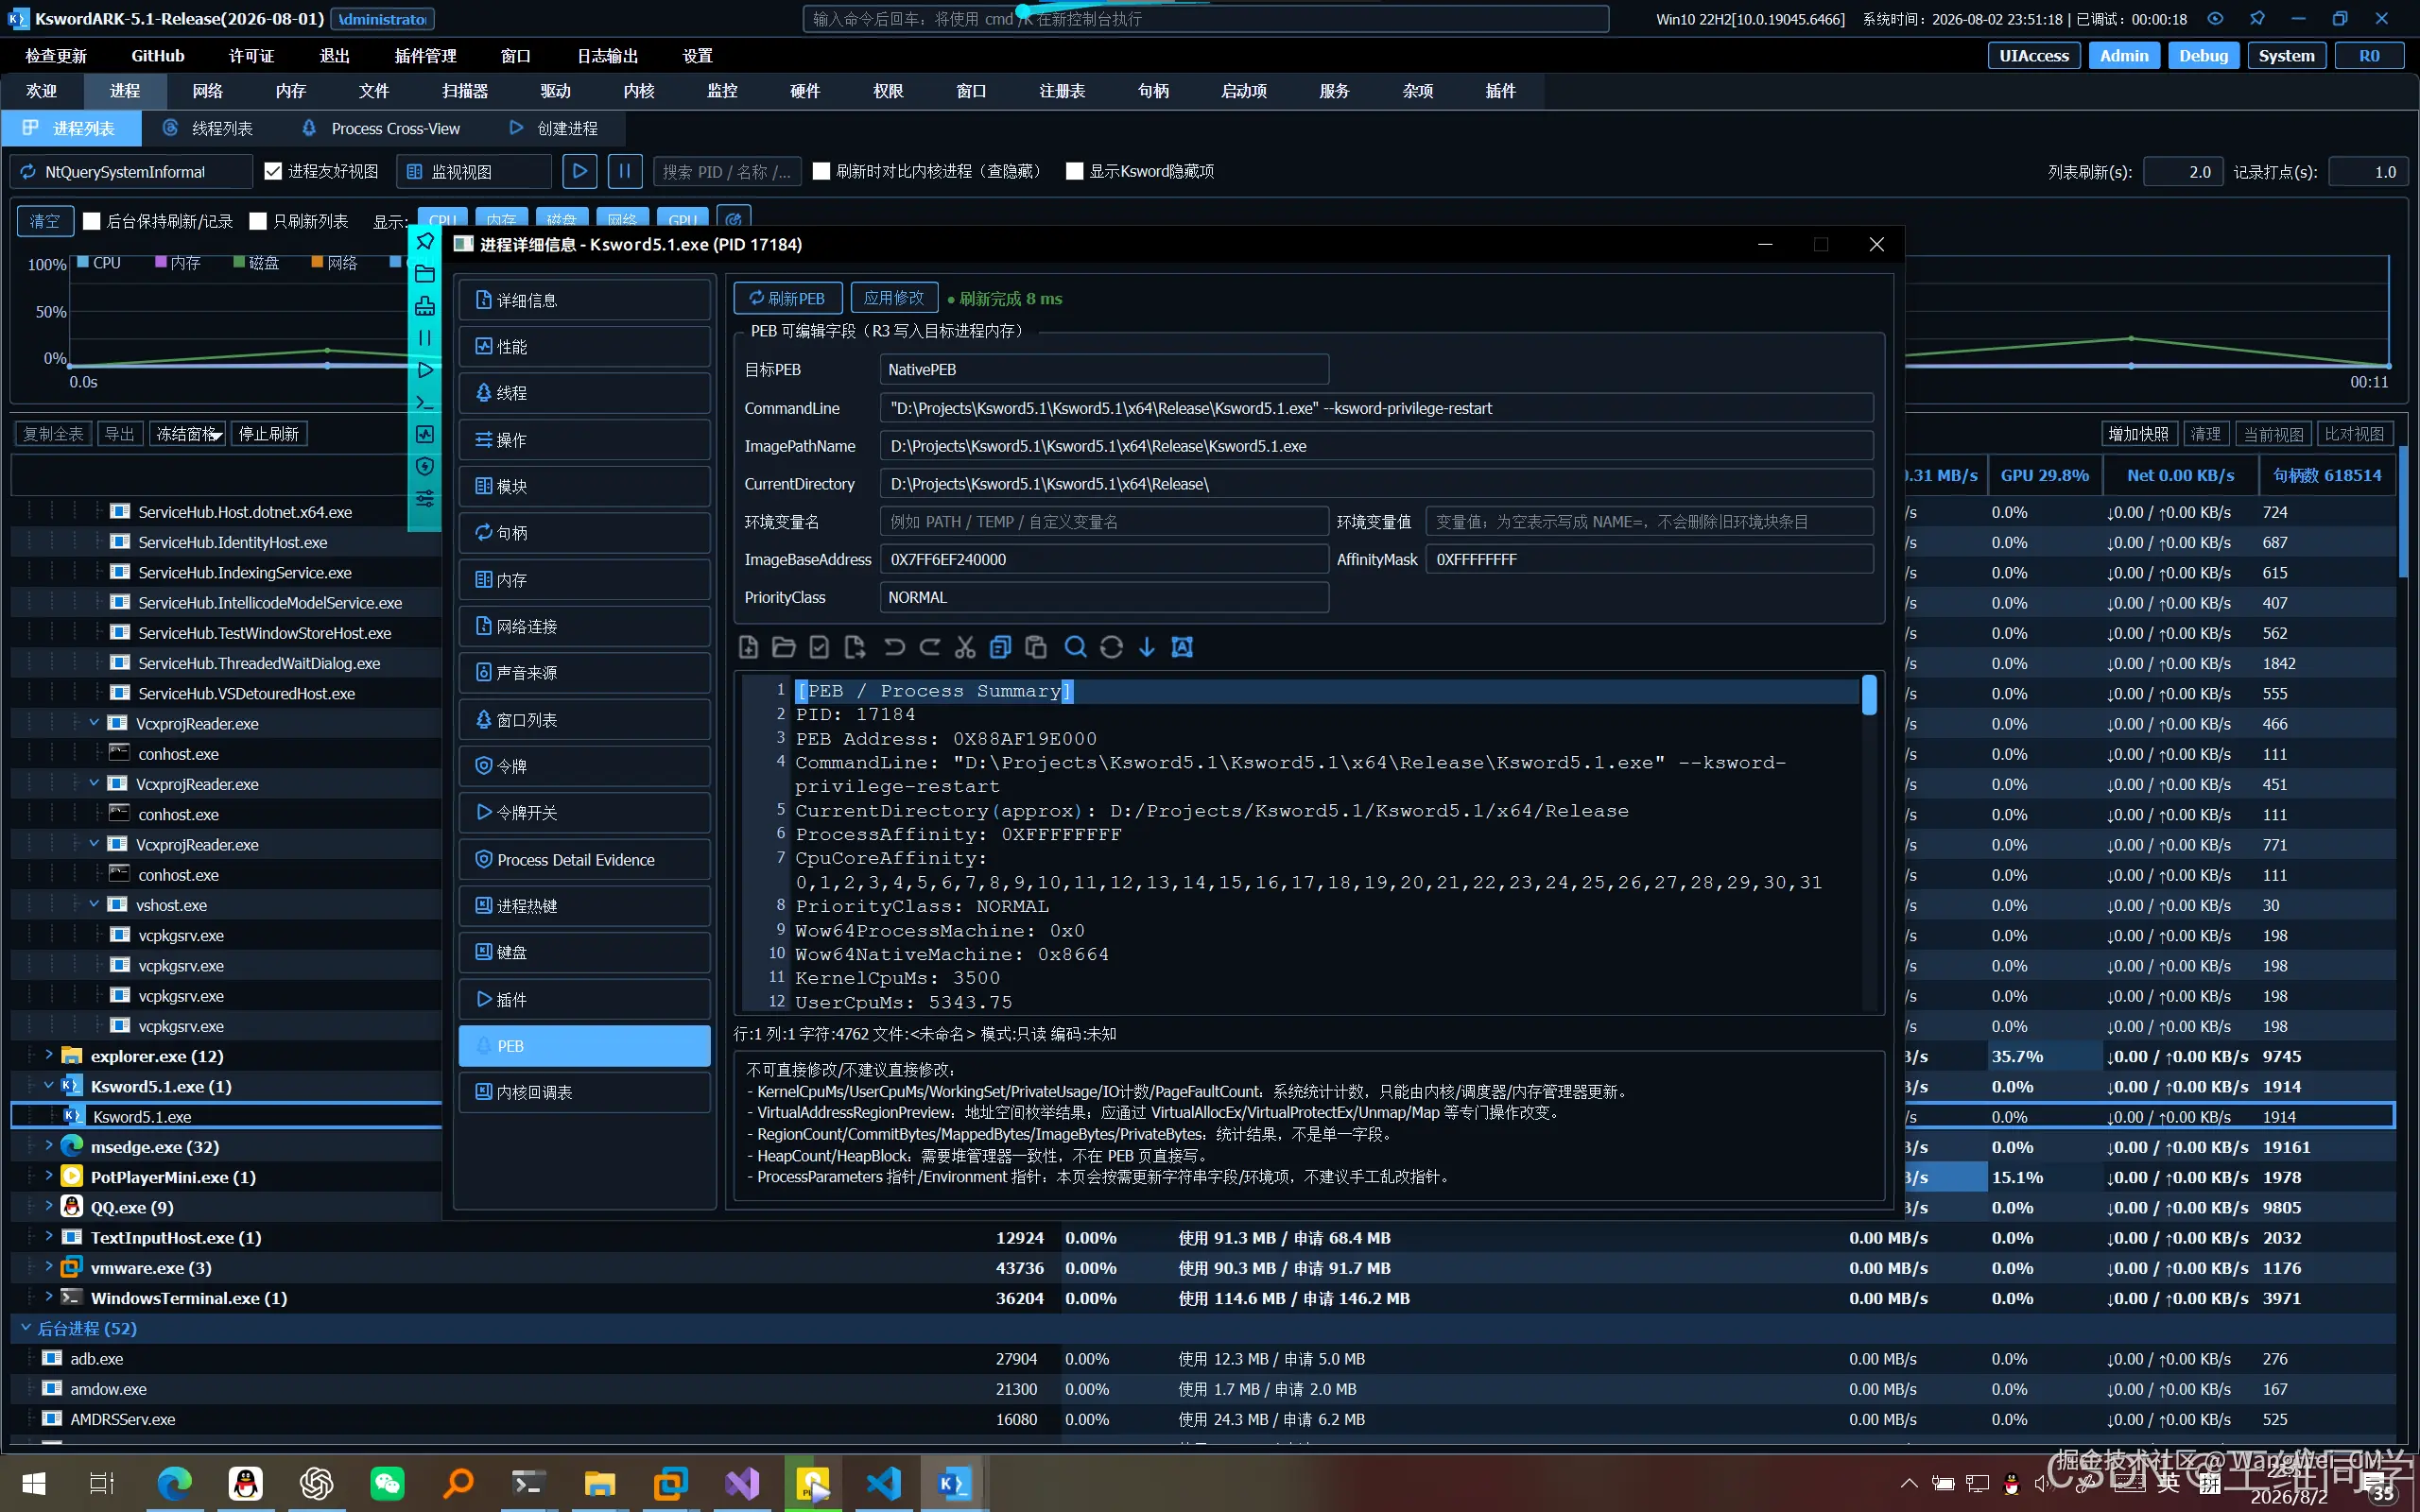Enable 刷新时对比内核进程（查隐藏） checkbox

click(x=821, y=171)
